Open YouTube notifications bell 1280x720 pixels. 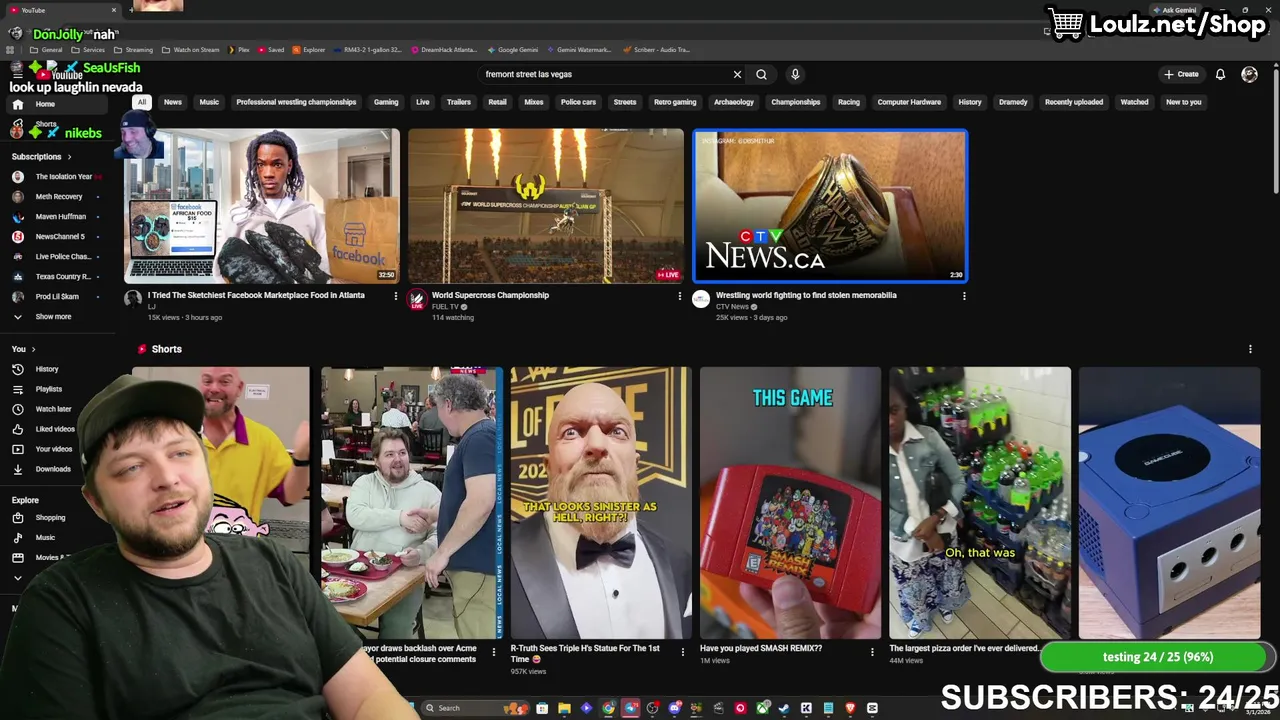tap(1220, 74)
